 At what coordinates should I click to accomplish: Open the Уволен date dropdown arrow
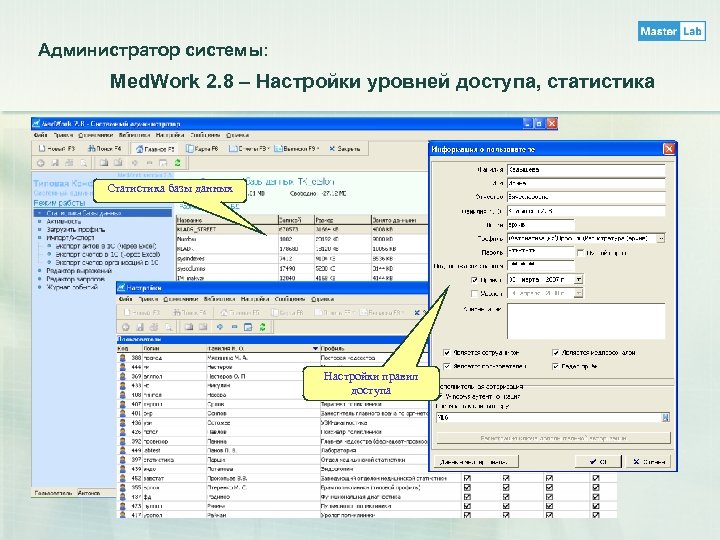pyautogui.click(x=579, y=293)
